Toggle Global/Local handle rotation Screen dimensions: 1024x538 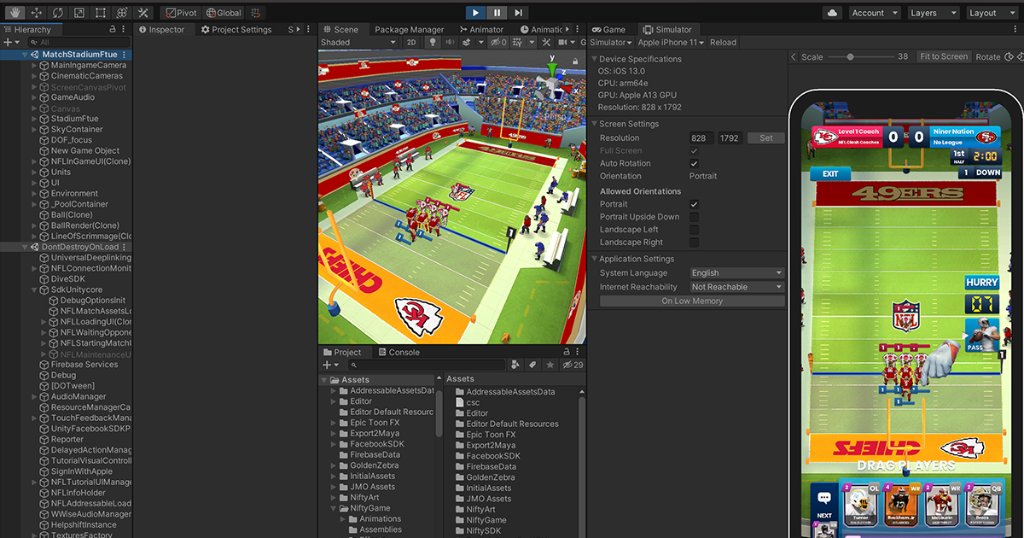[223, 12]
